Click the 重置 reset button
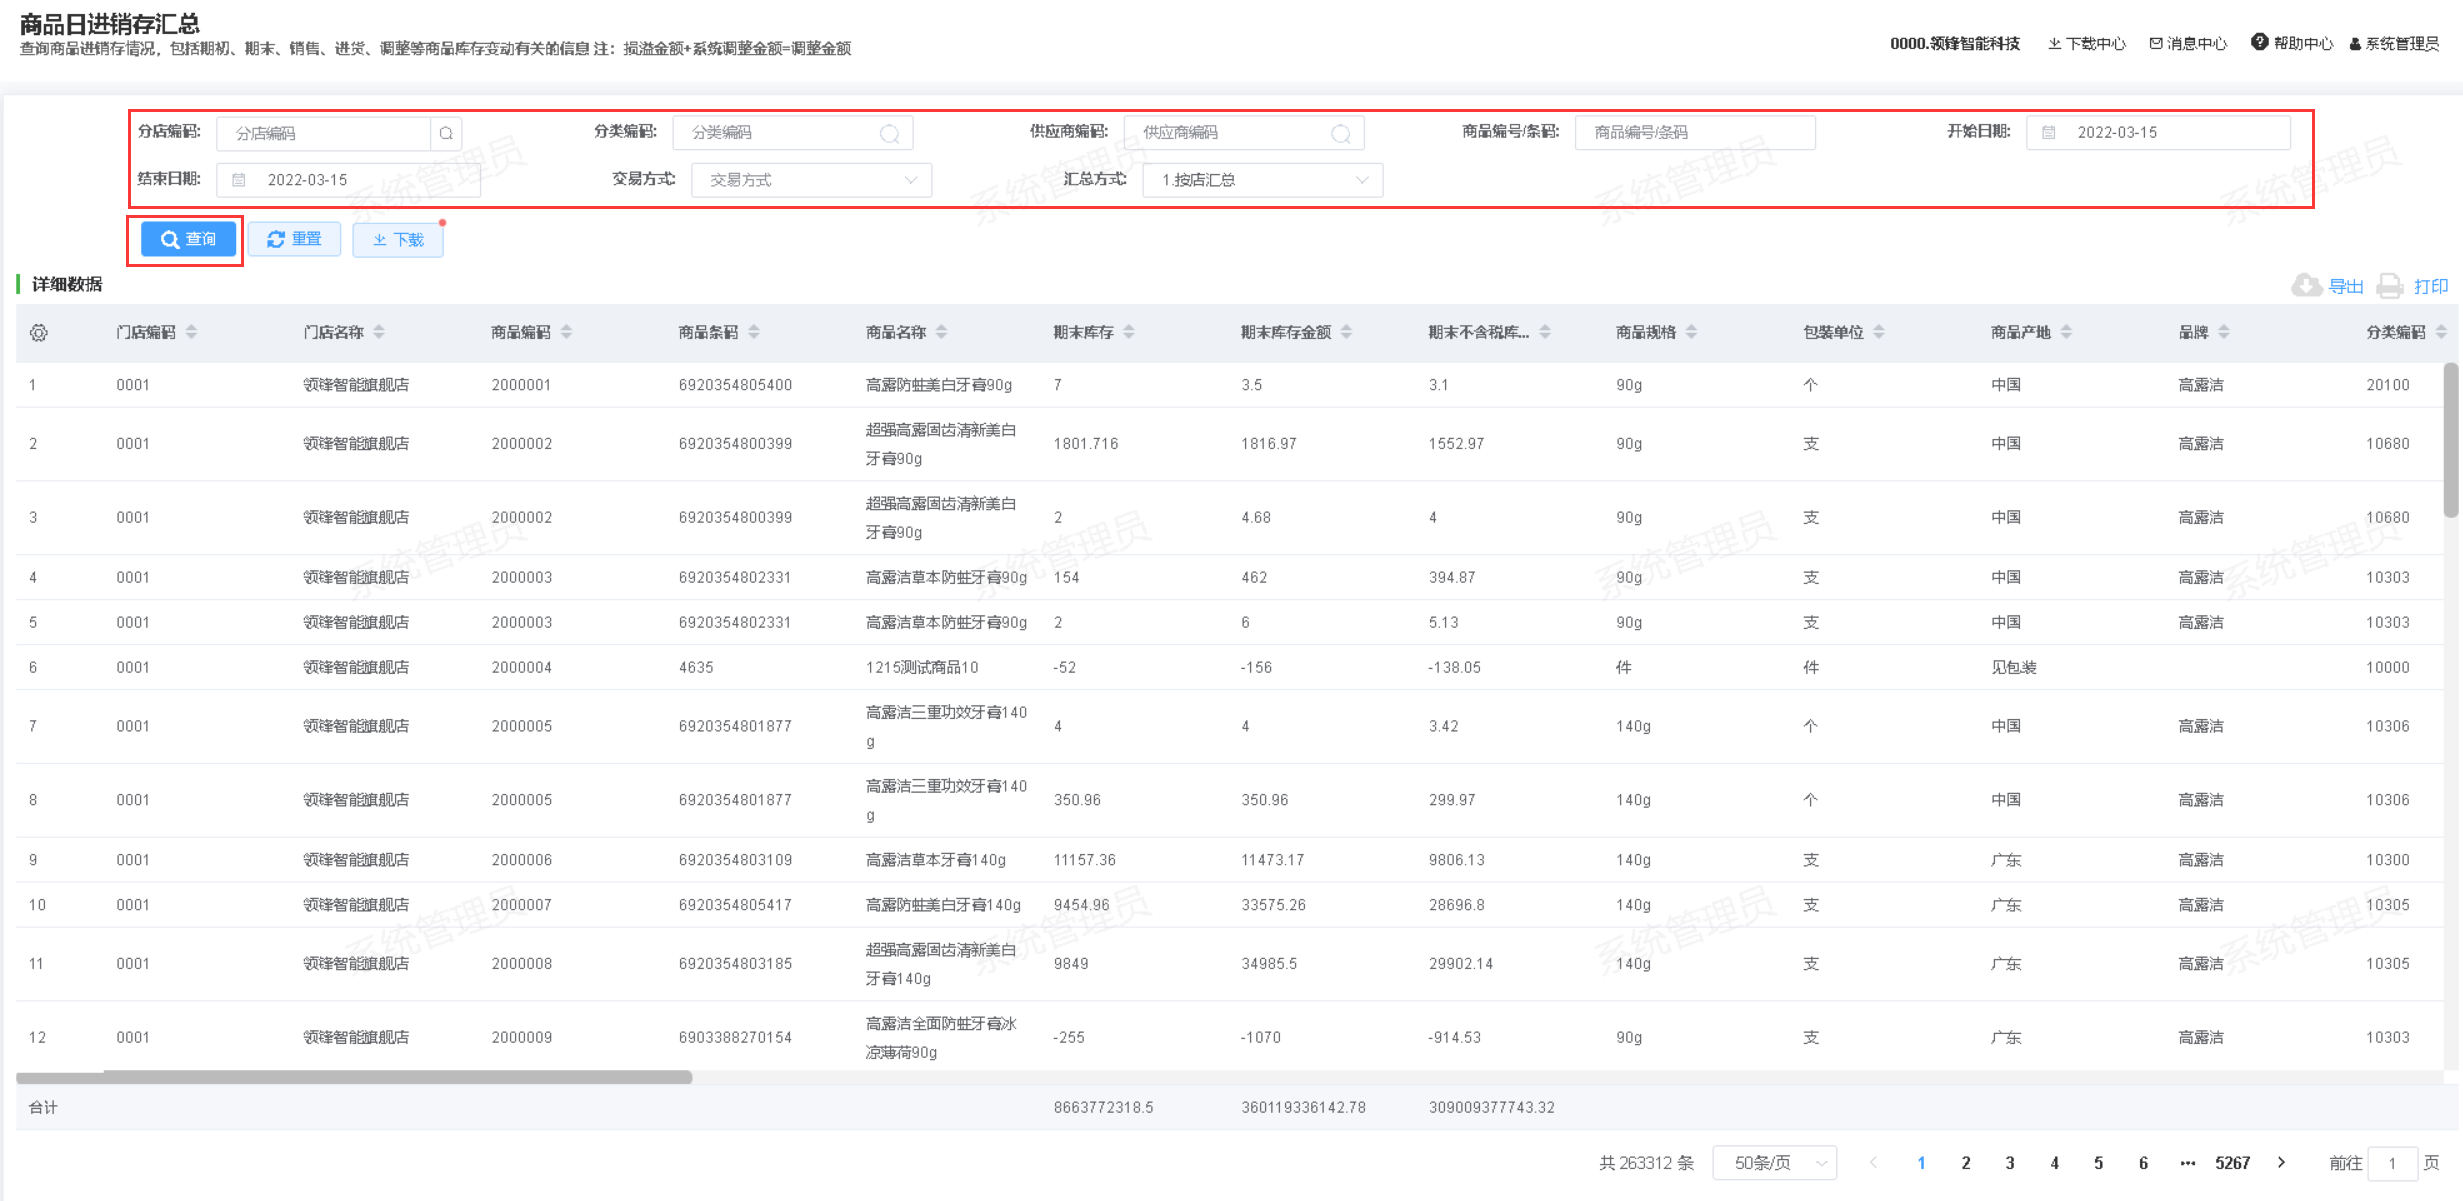The height and width of the screenshot is (1201, 2463). tap(295, 239)
